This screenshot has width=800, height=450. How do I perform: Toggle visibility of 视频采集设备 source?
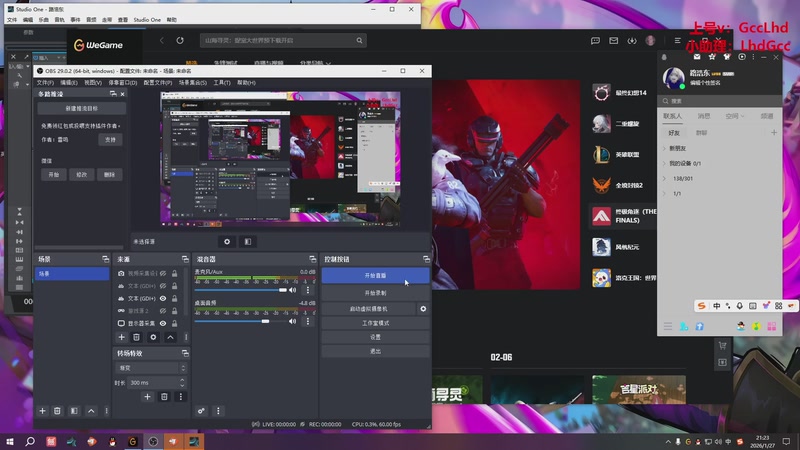[x=163, y=273]
